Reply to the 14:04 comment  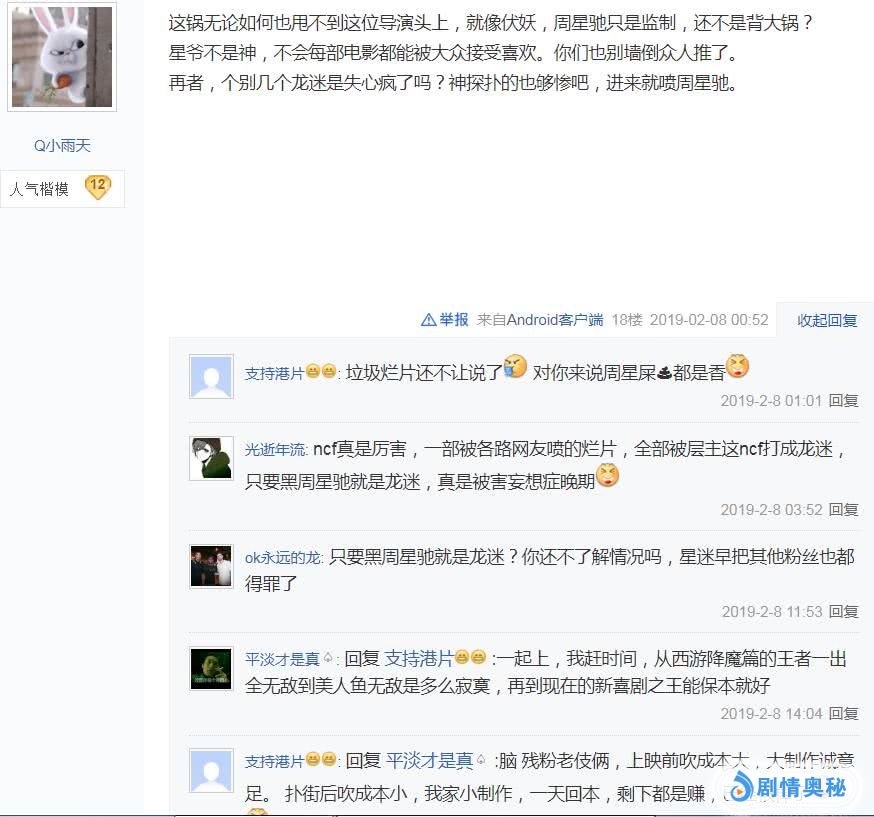(843, 713)
